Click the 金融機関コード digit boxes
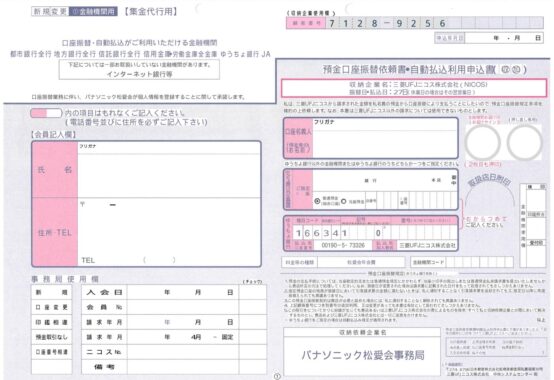 [479, 262]
